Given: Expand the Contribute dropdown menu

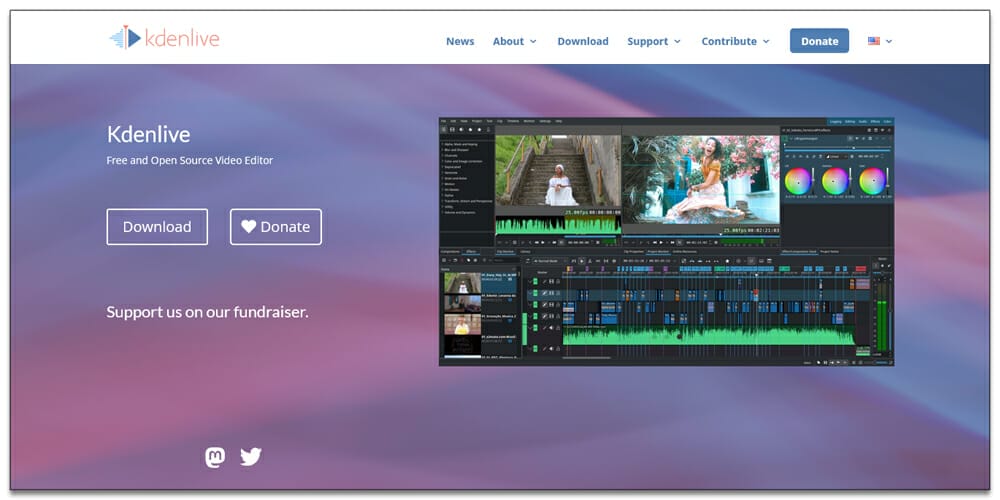Looking at the screenshot, I should pyautogui.click(x=735, y=41).
